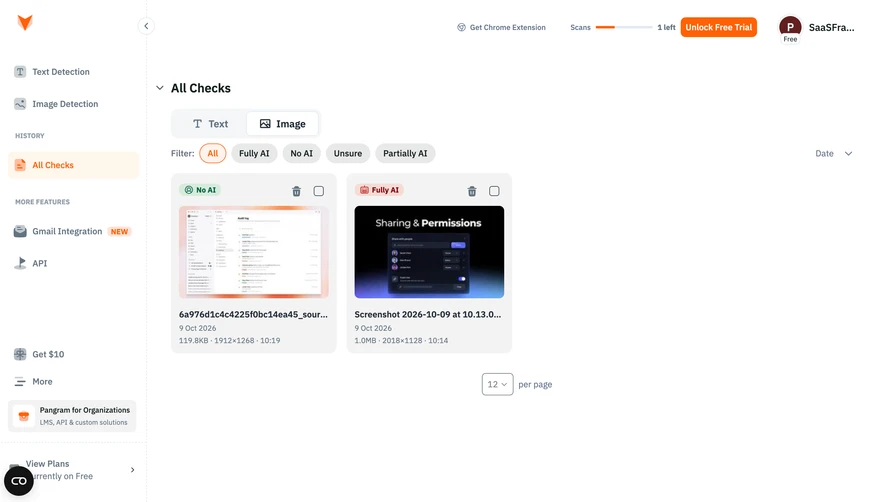Expand View Plans chevron
The height and width of the screenshot is (502, 885).
133,470
